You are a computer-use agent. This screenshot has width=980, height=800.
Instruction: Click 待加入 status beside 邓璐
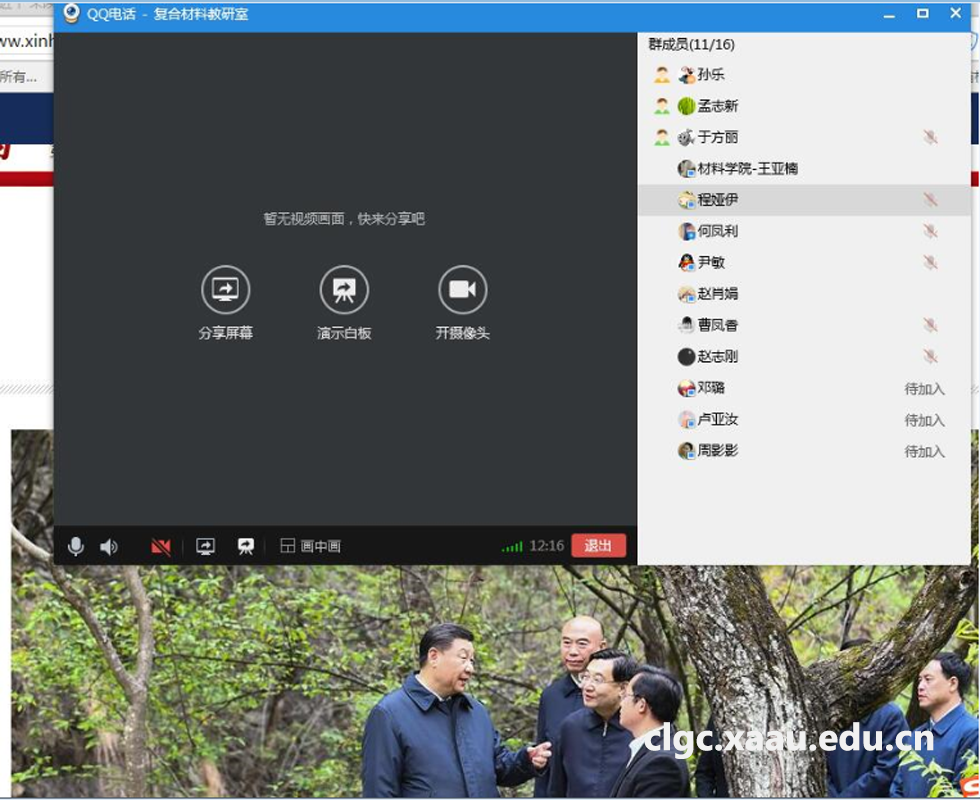click(x=924, y=389)
